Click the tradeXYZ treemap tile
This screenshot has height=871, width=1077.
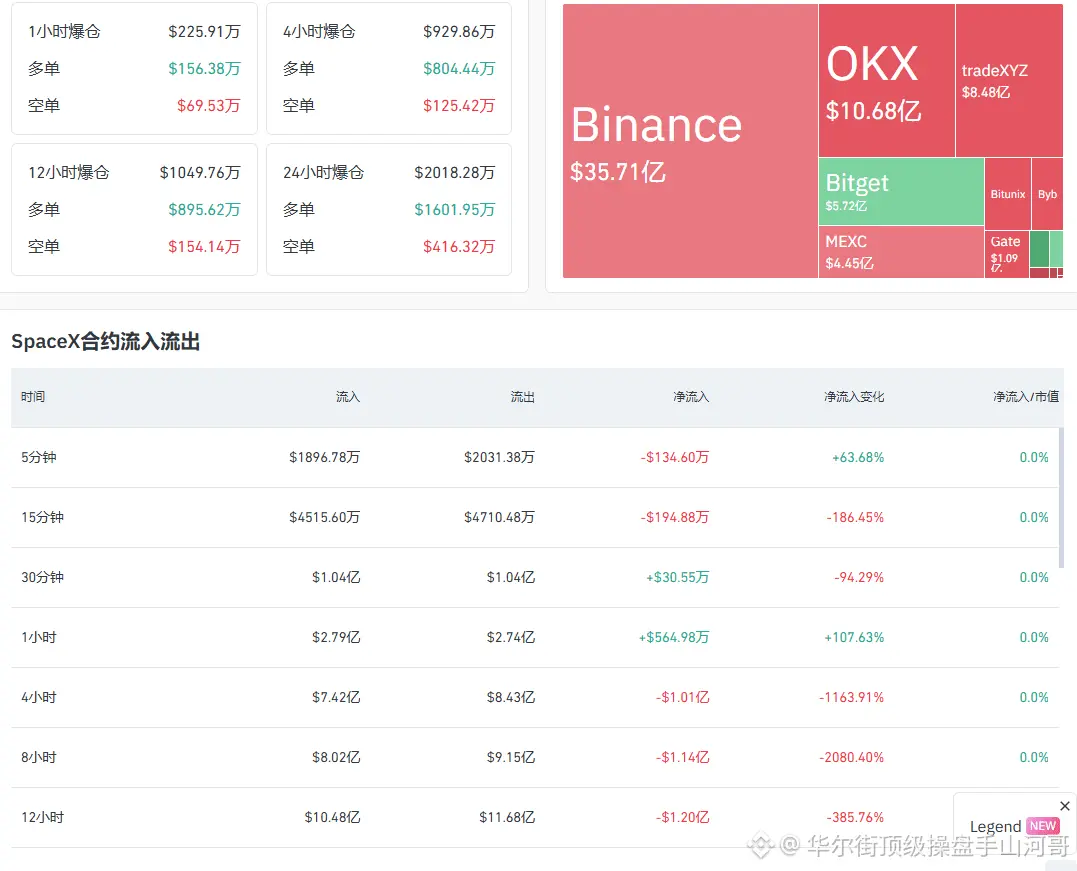tap(1009, 80)
